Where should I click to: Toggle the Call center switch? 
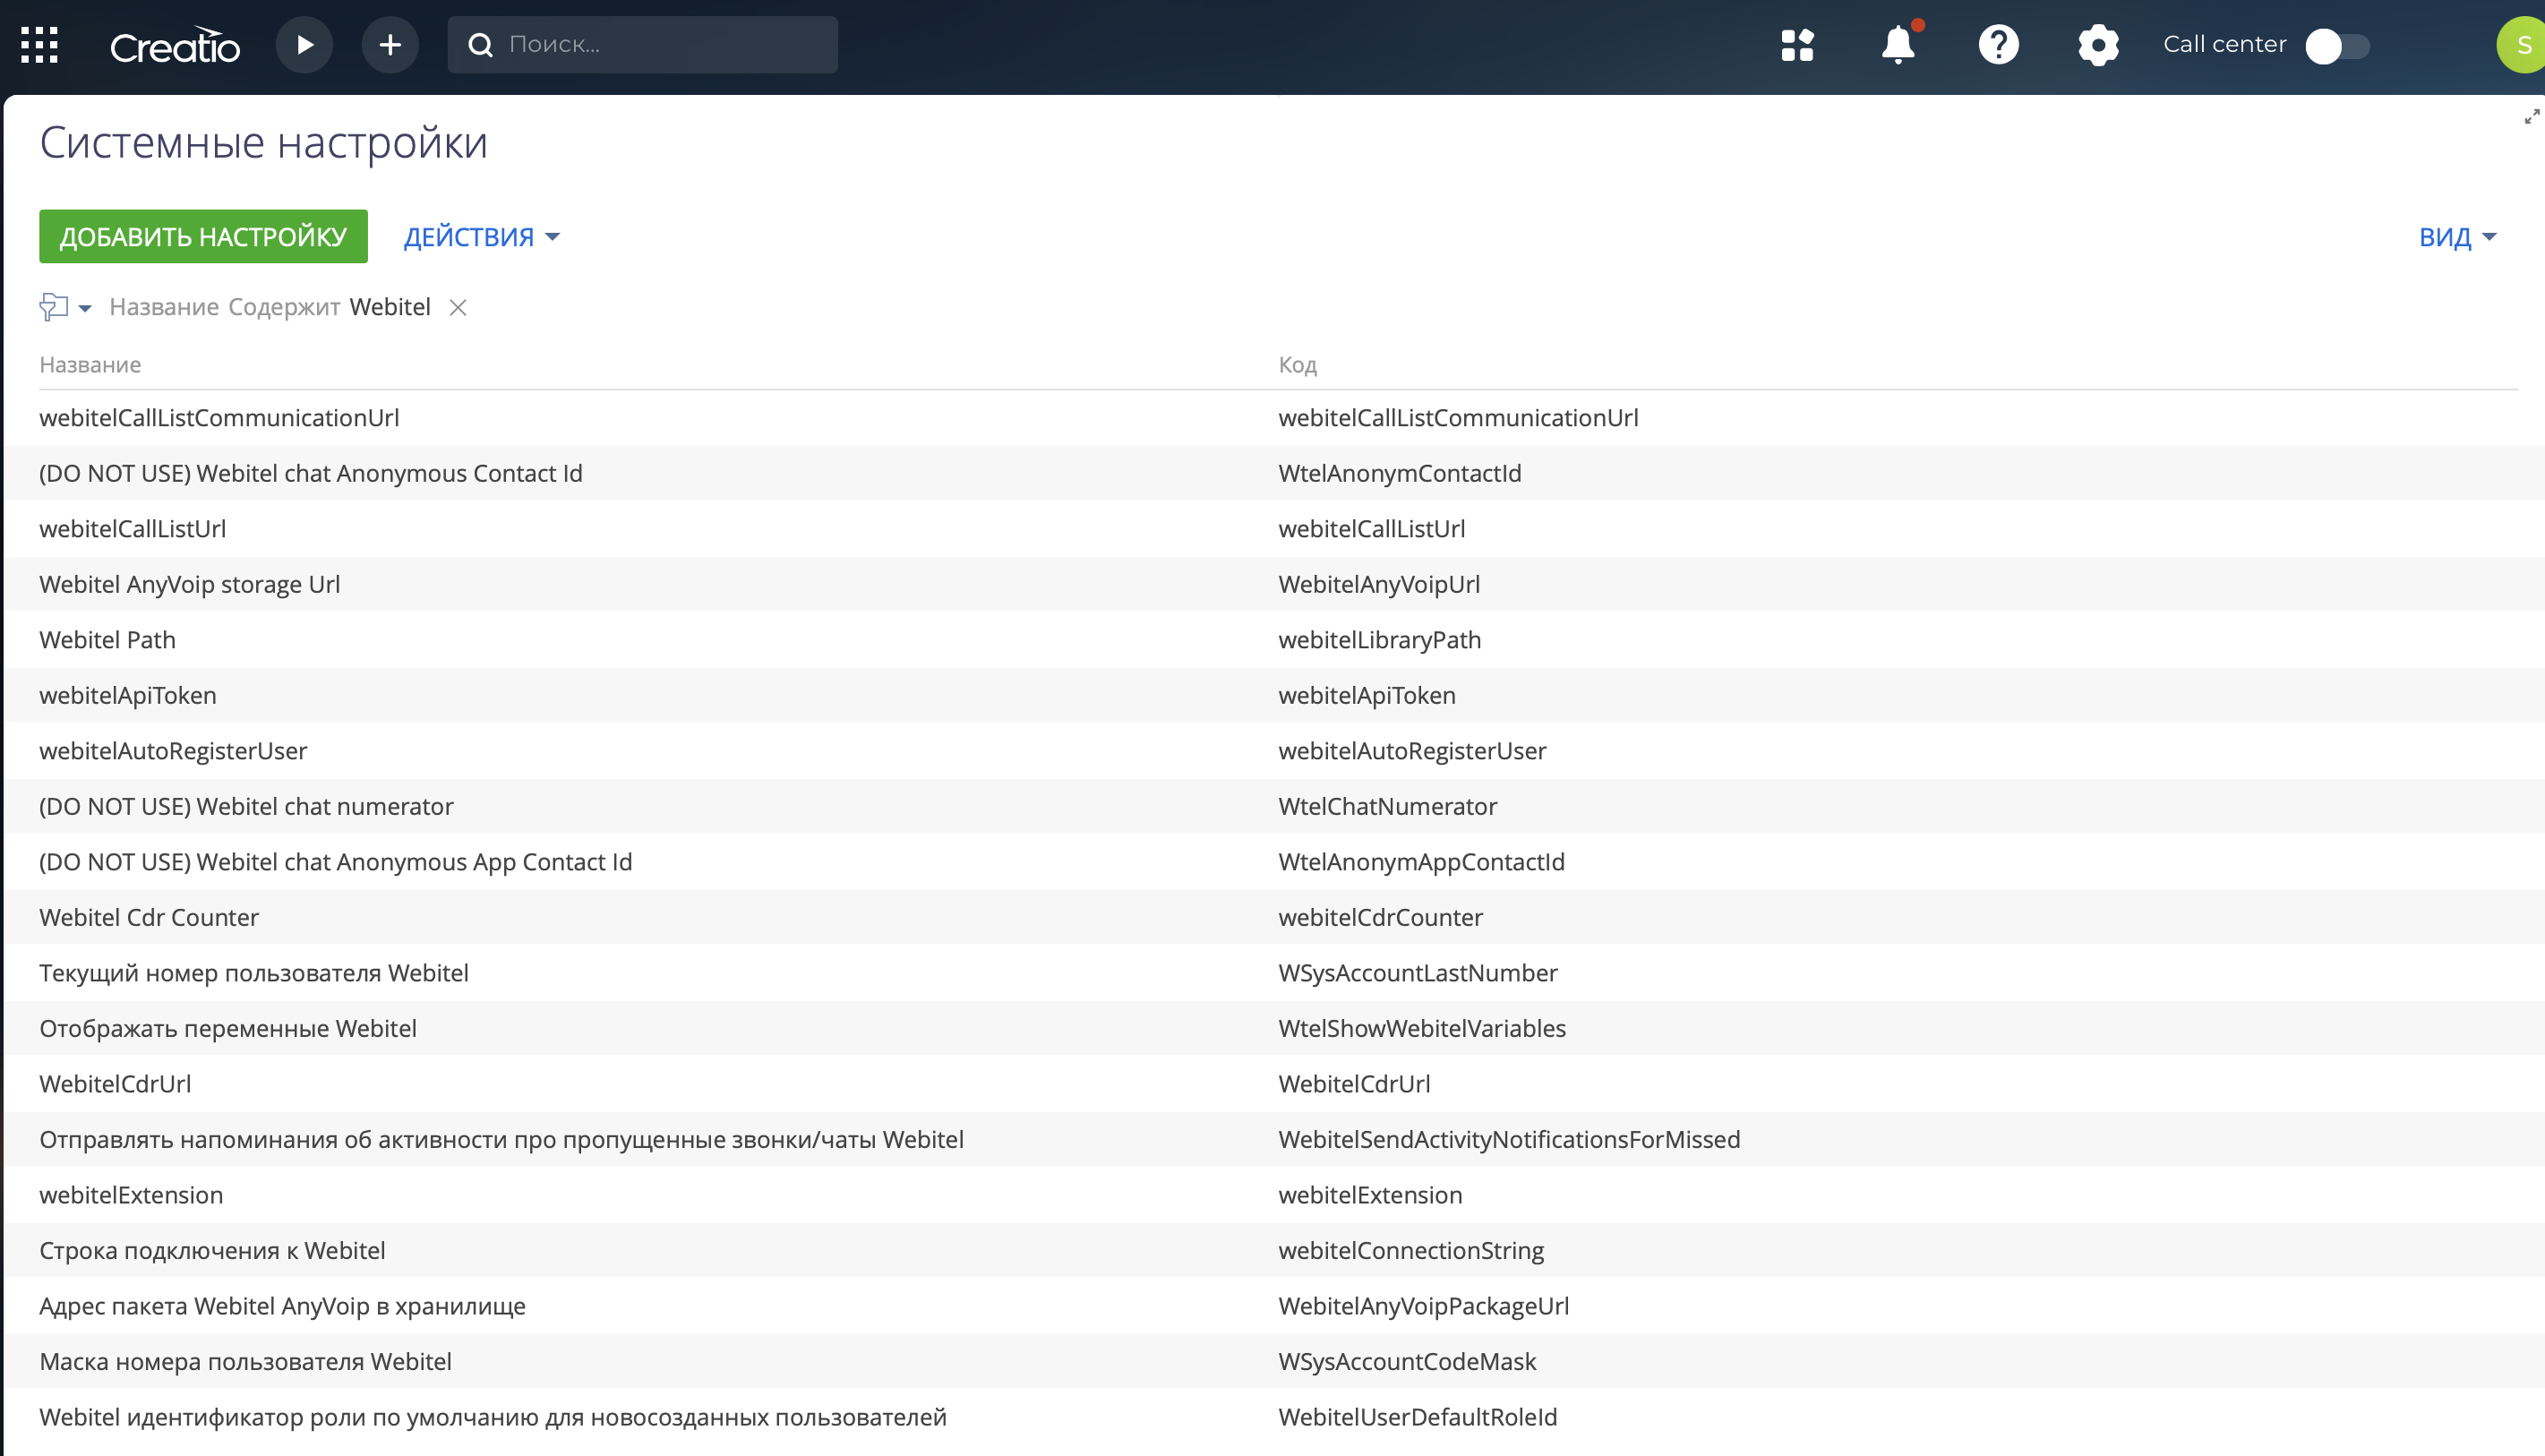2337,46
